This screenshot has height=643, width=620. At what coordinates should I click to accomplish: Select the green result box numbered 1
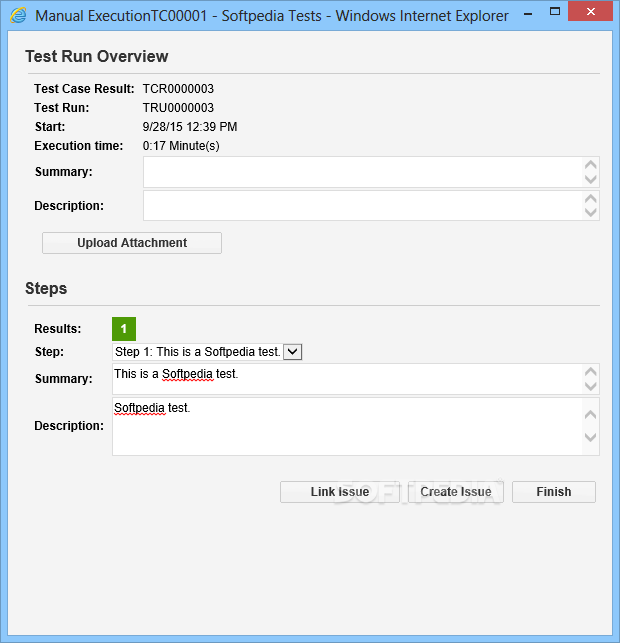click(124, 329)
